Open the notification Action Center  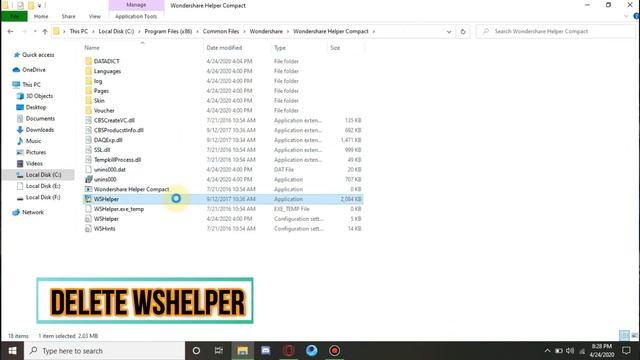(627, 351)
